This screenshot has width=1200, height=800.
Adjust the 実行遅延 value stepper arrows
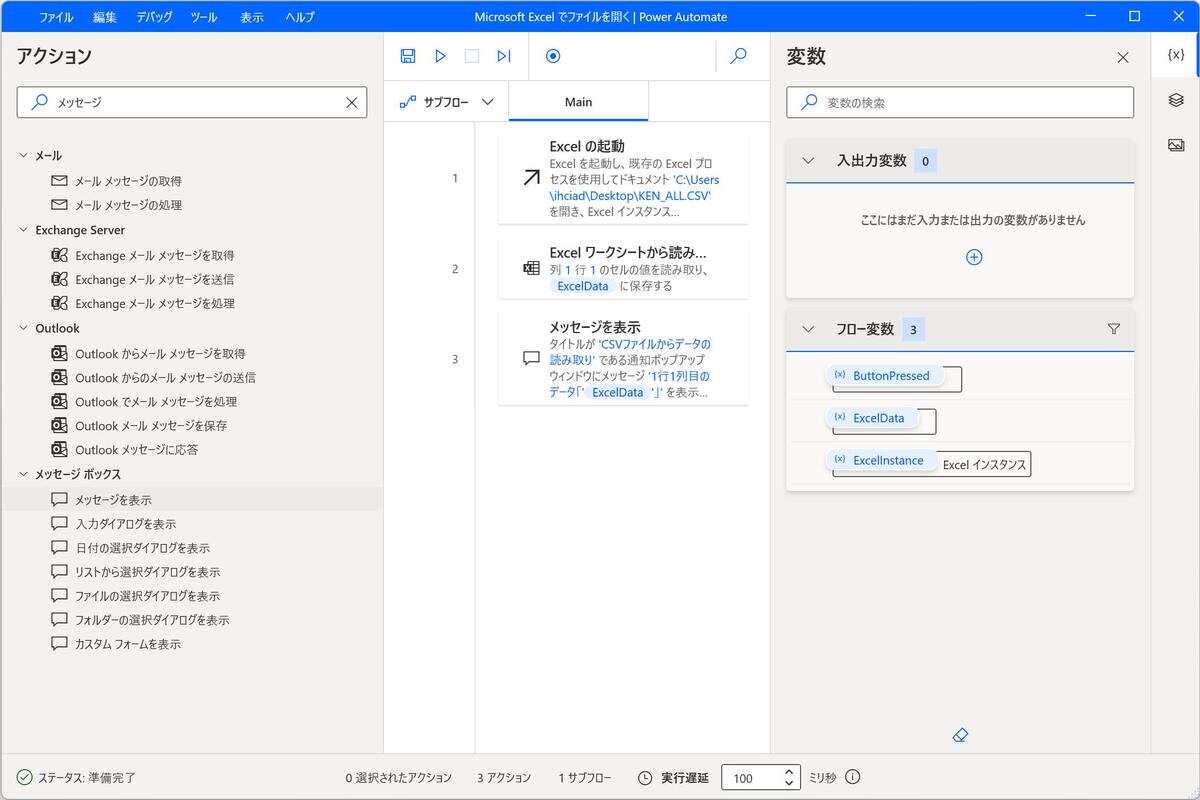(789, 777)
